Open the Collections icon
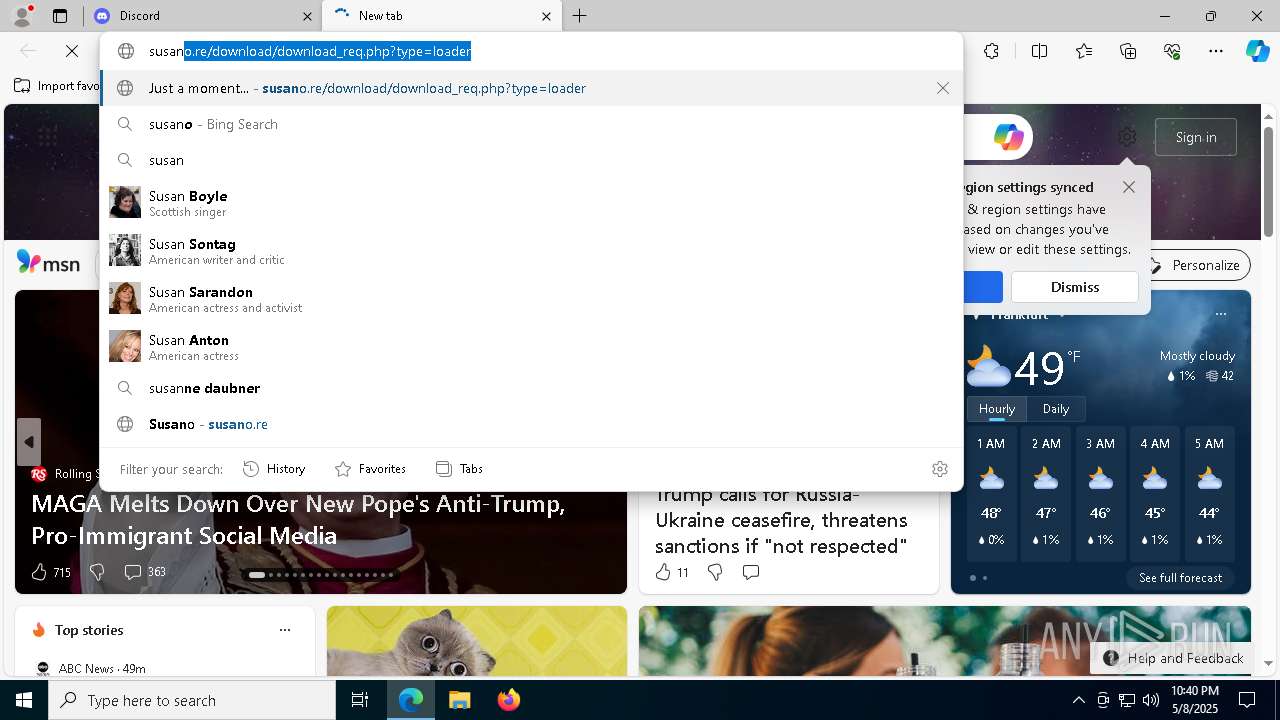This screenshot has height=720, width=1280. coord(1128,51)
